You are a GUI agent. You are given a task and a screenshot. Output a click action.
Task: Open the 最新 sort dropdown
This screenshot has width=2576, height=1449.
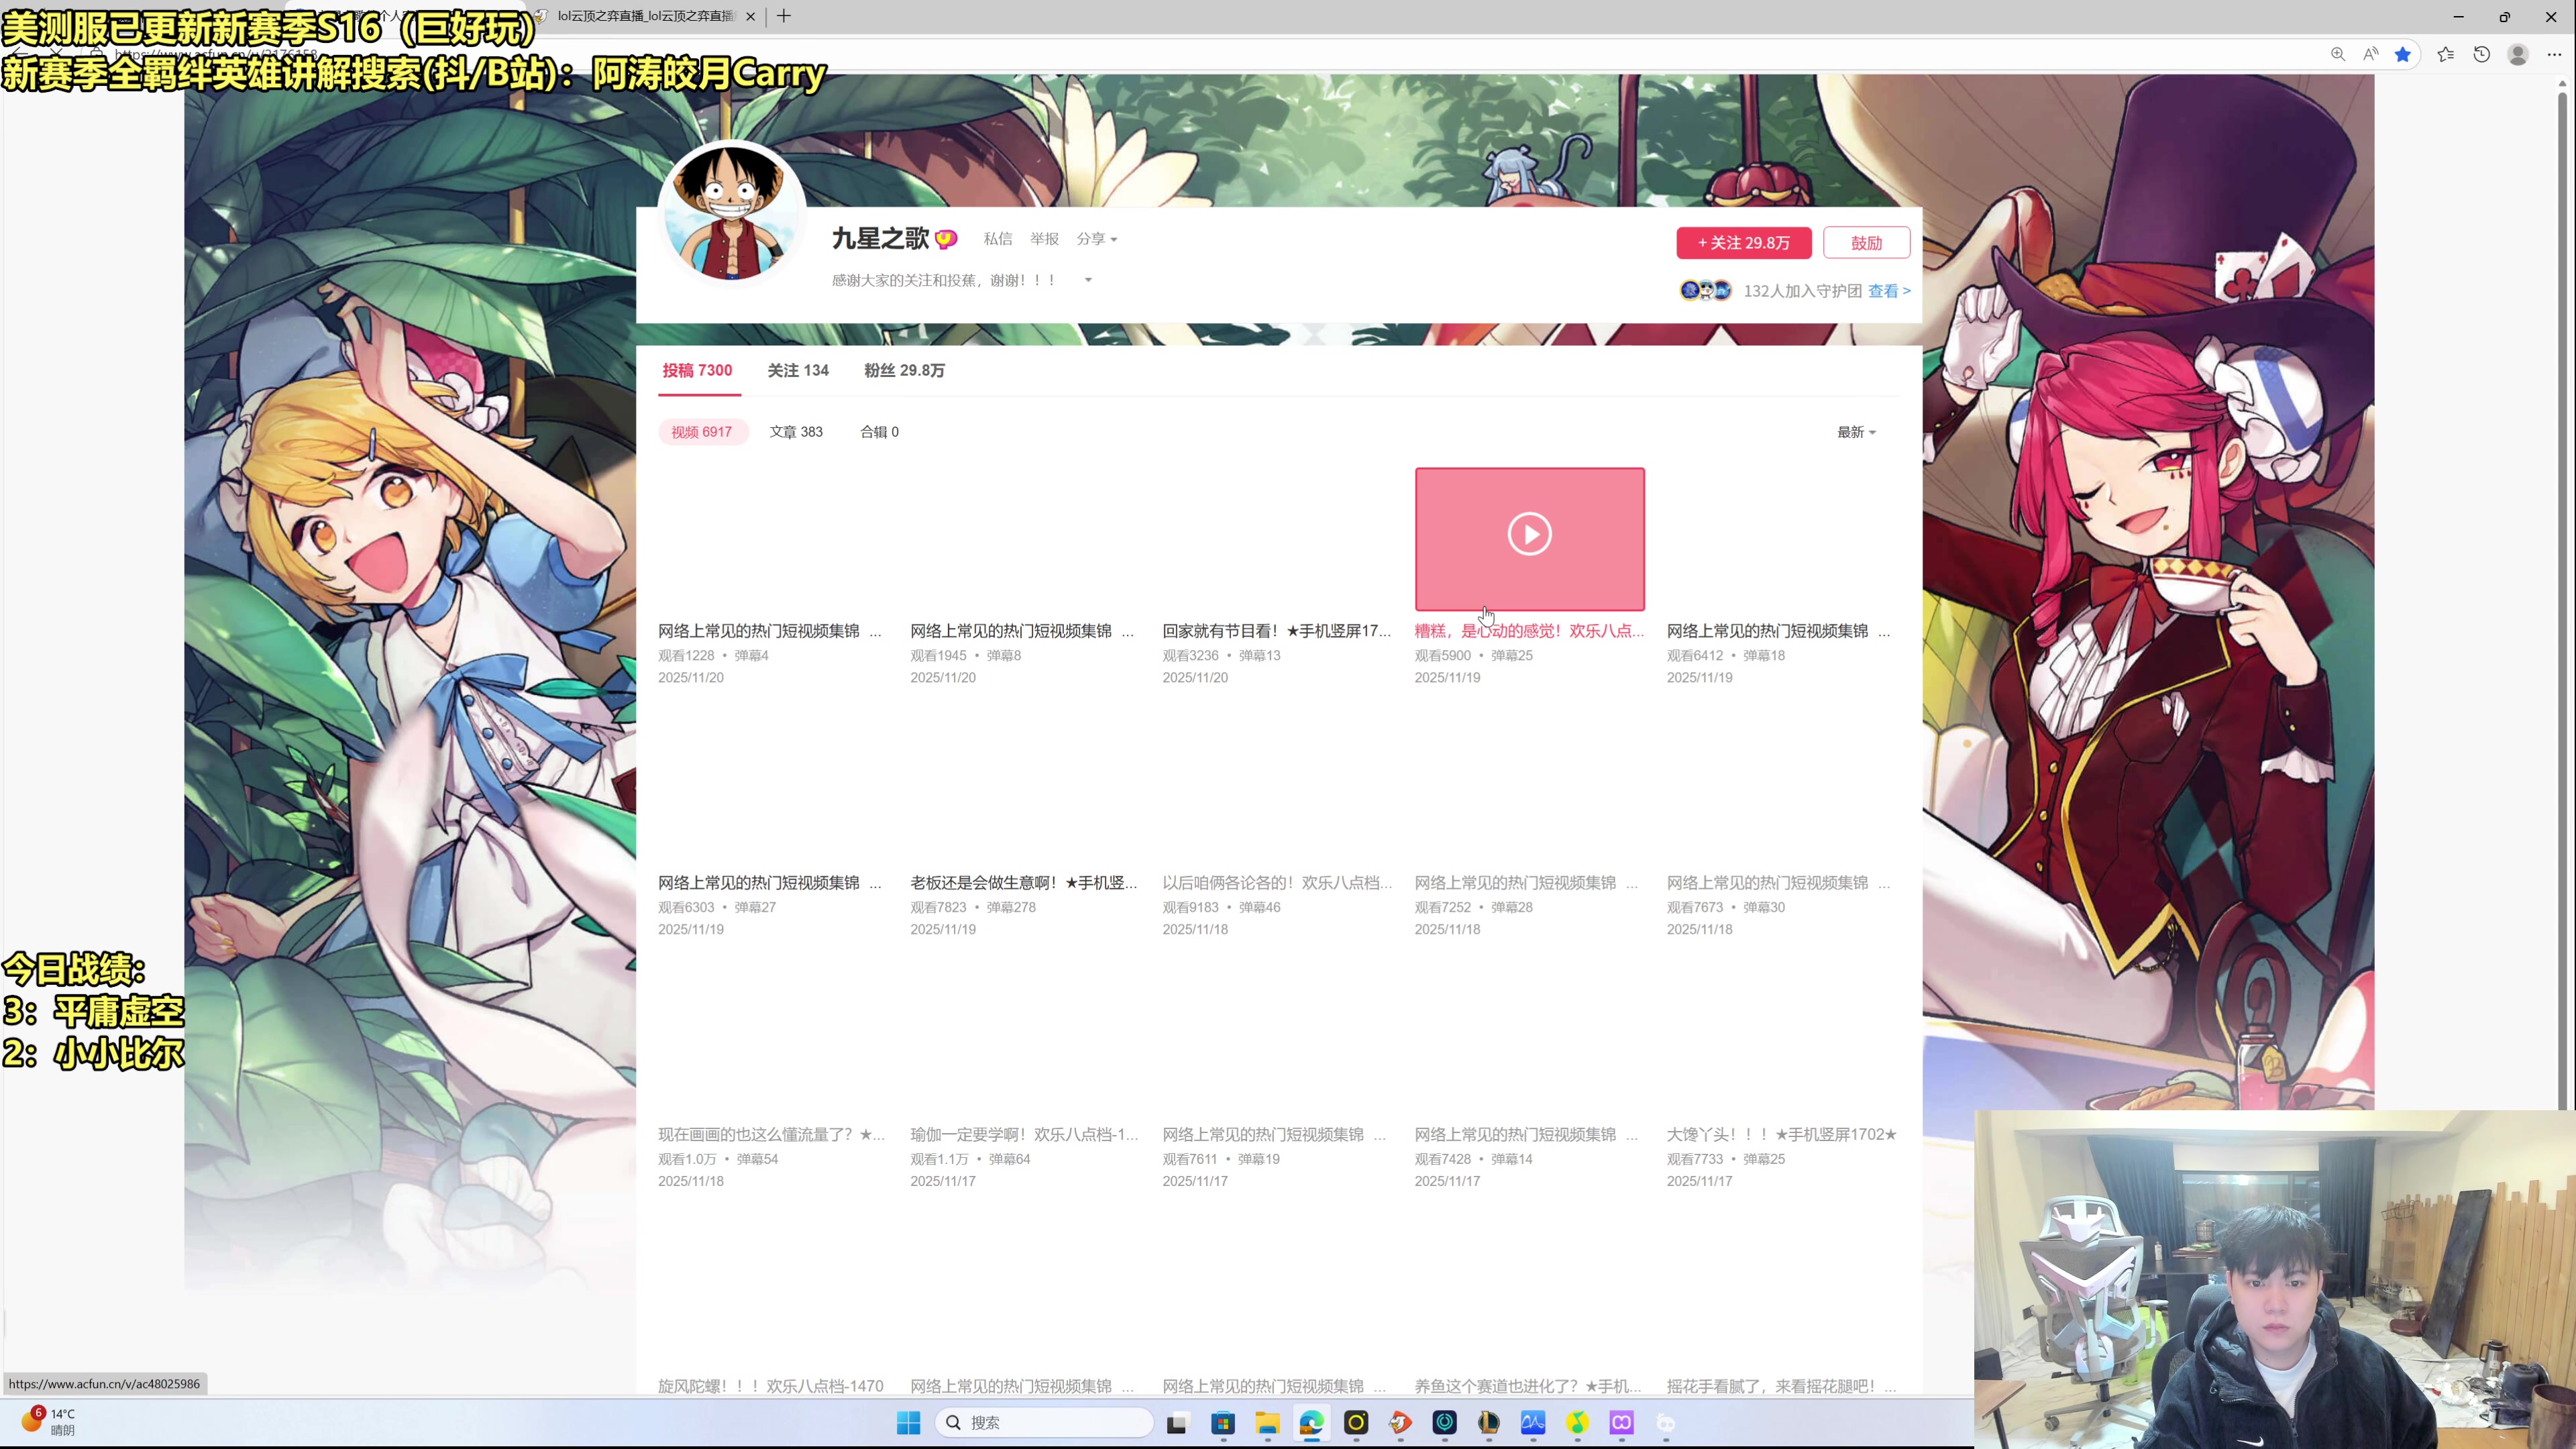[x=1855, y=431]
